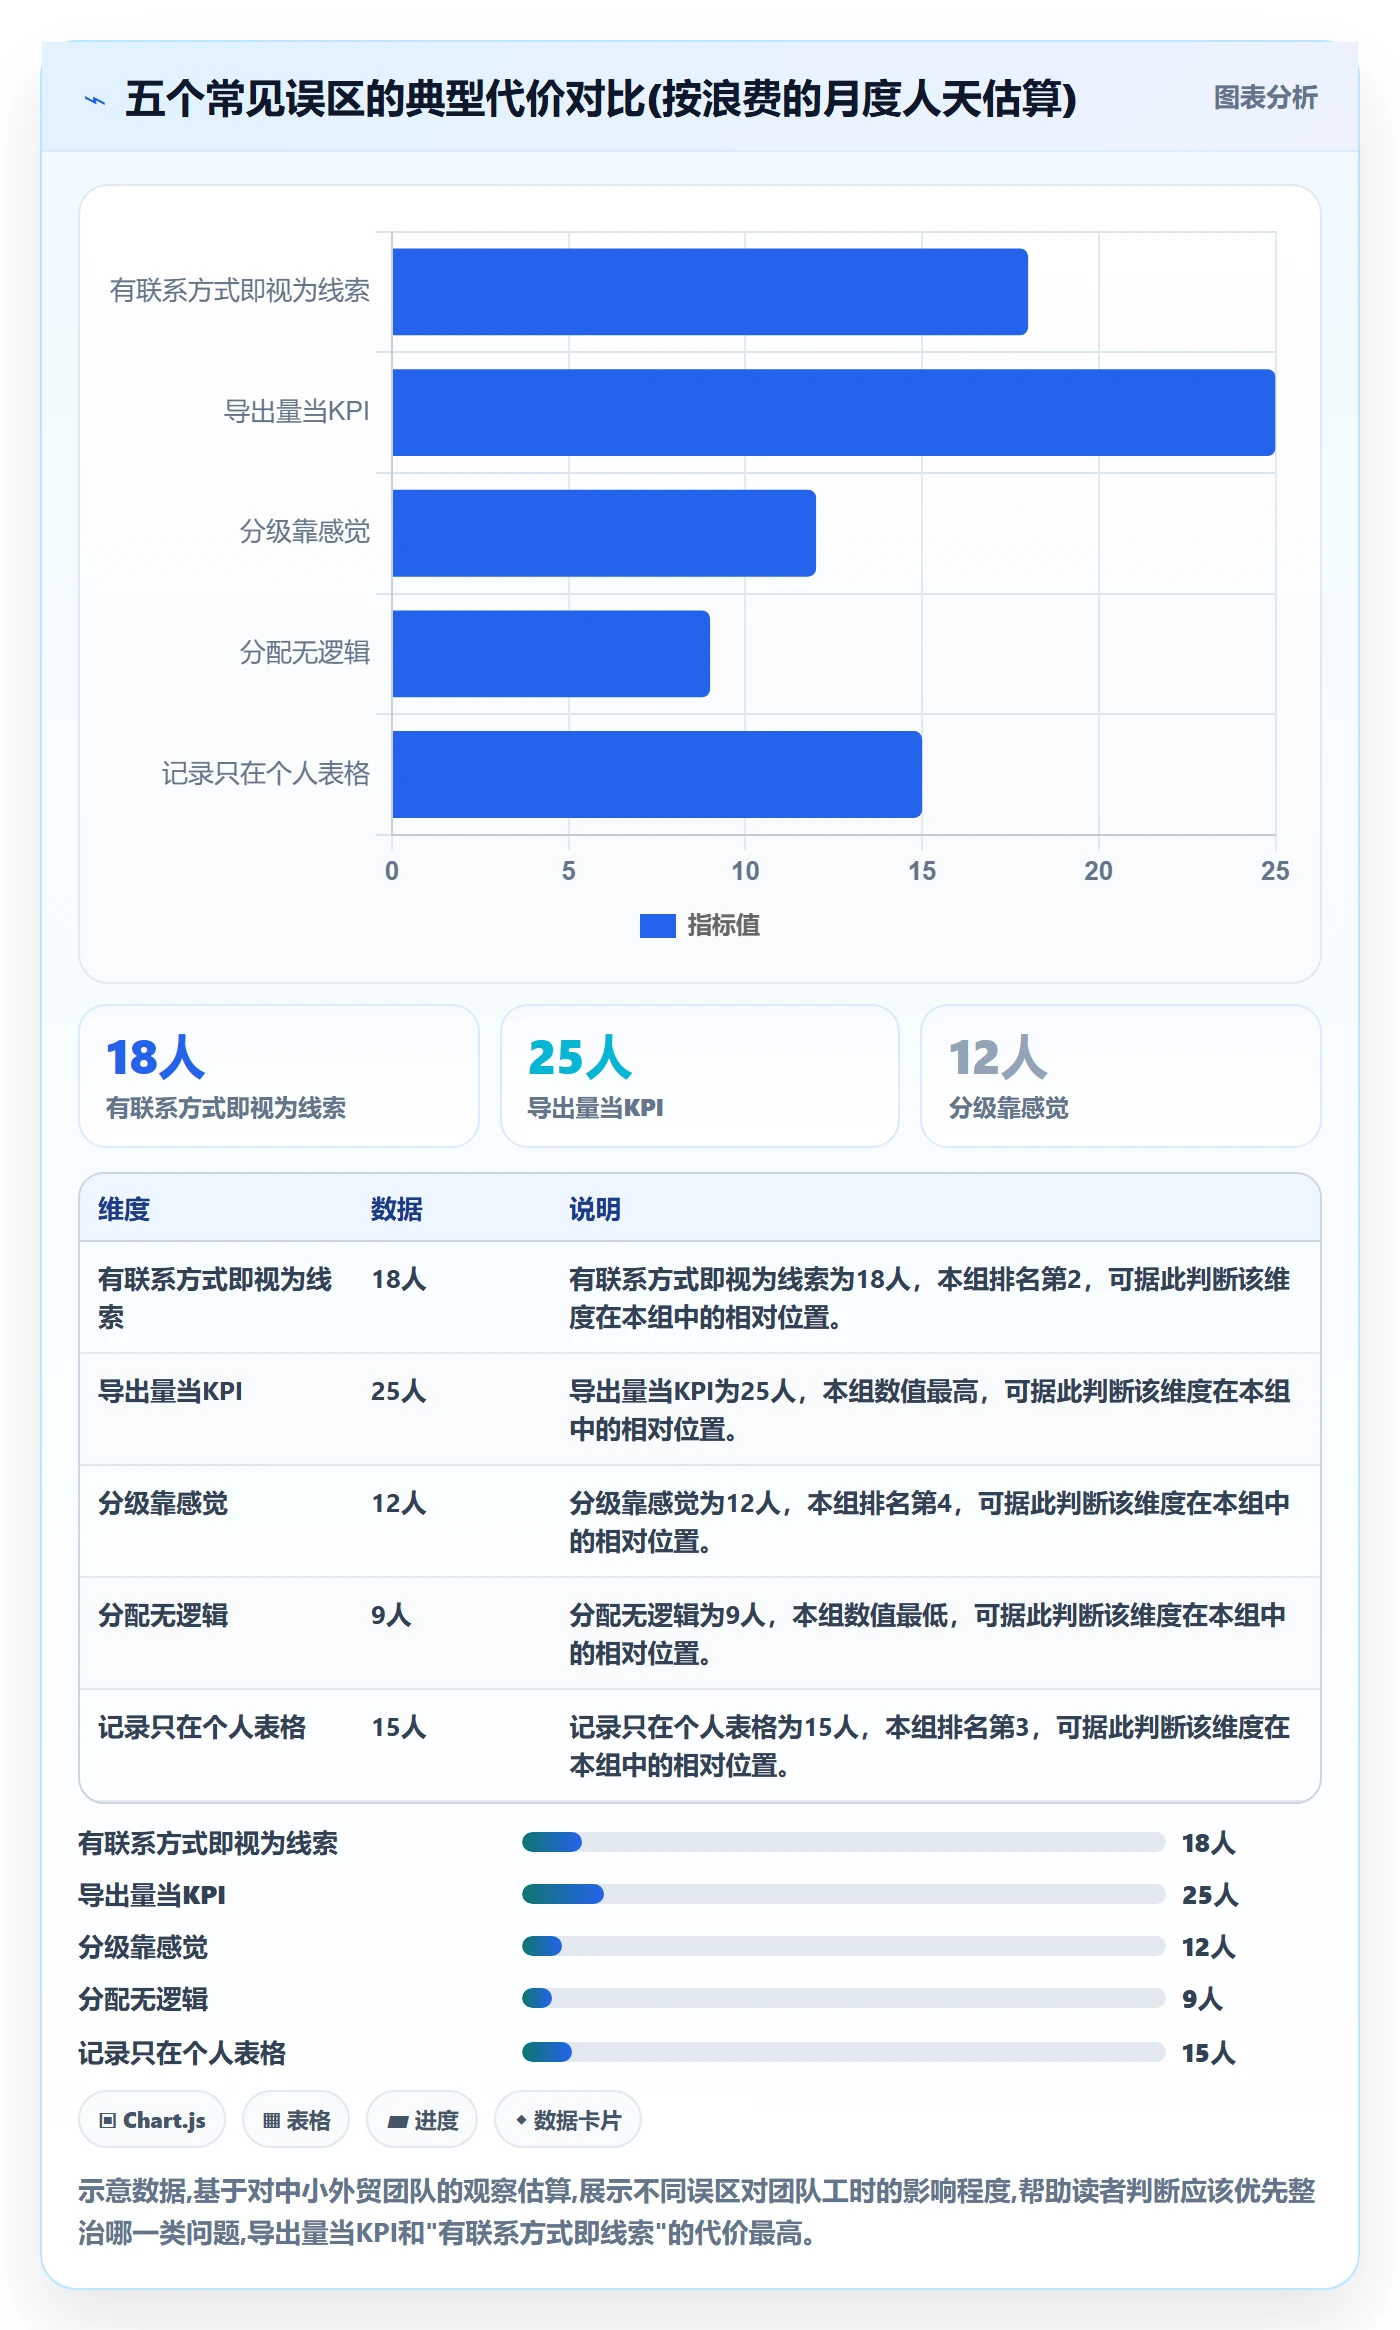Click the grid icon in 表格 chip
The width and height of the screenshot is (1400, 2330).
[x=271, y=2121]
